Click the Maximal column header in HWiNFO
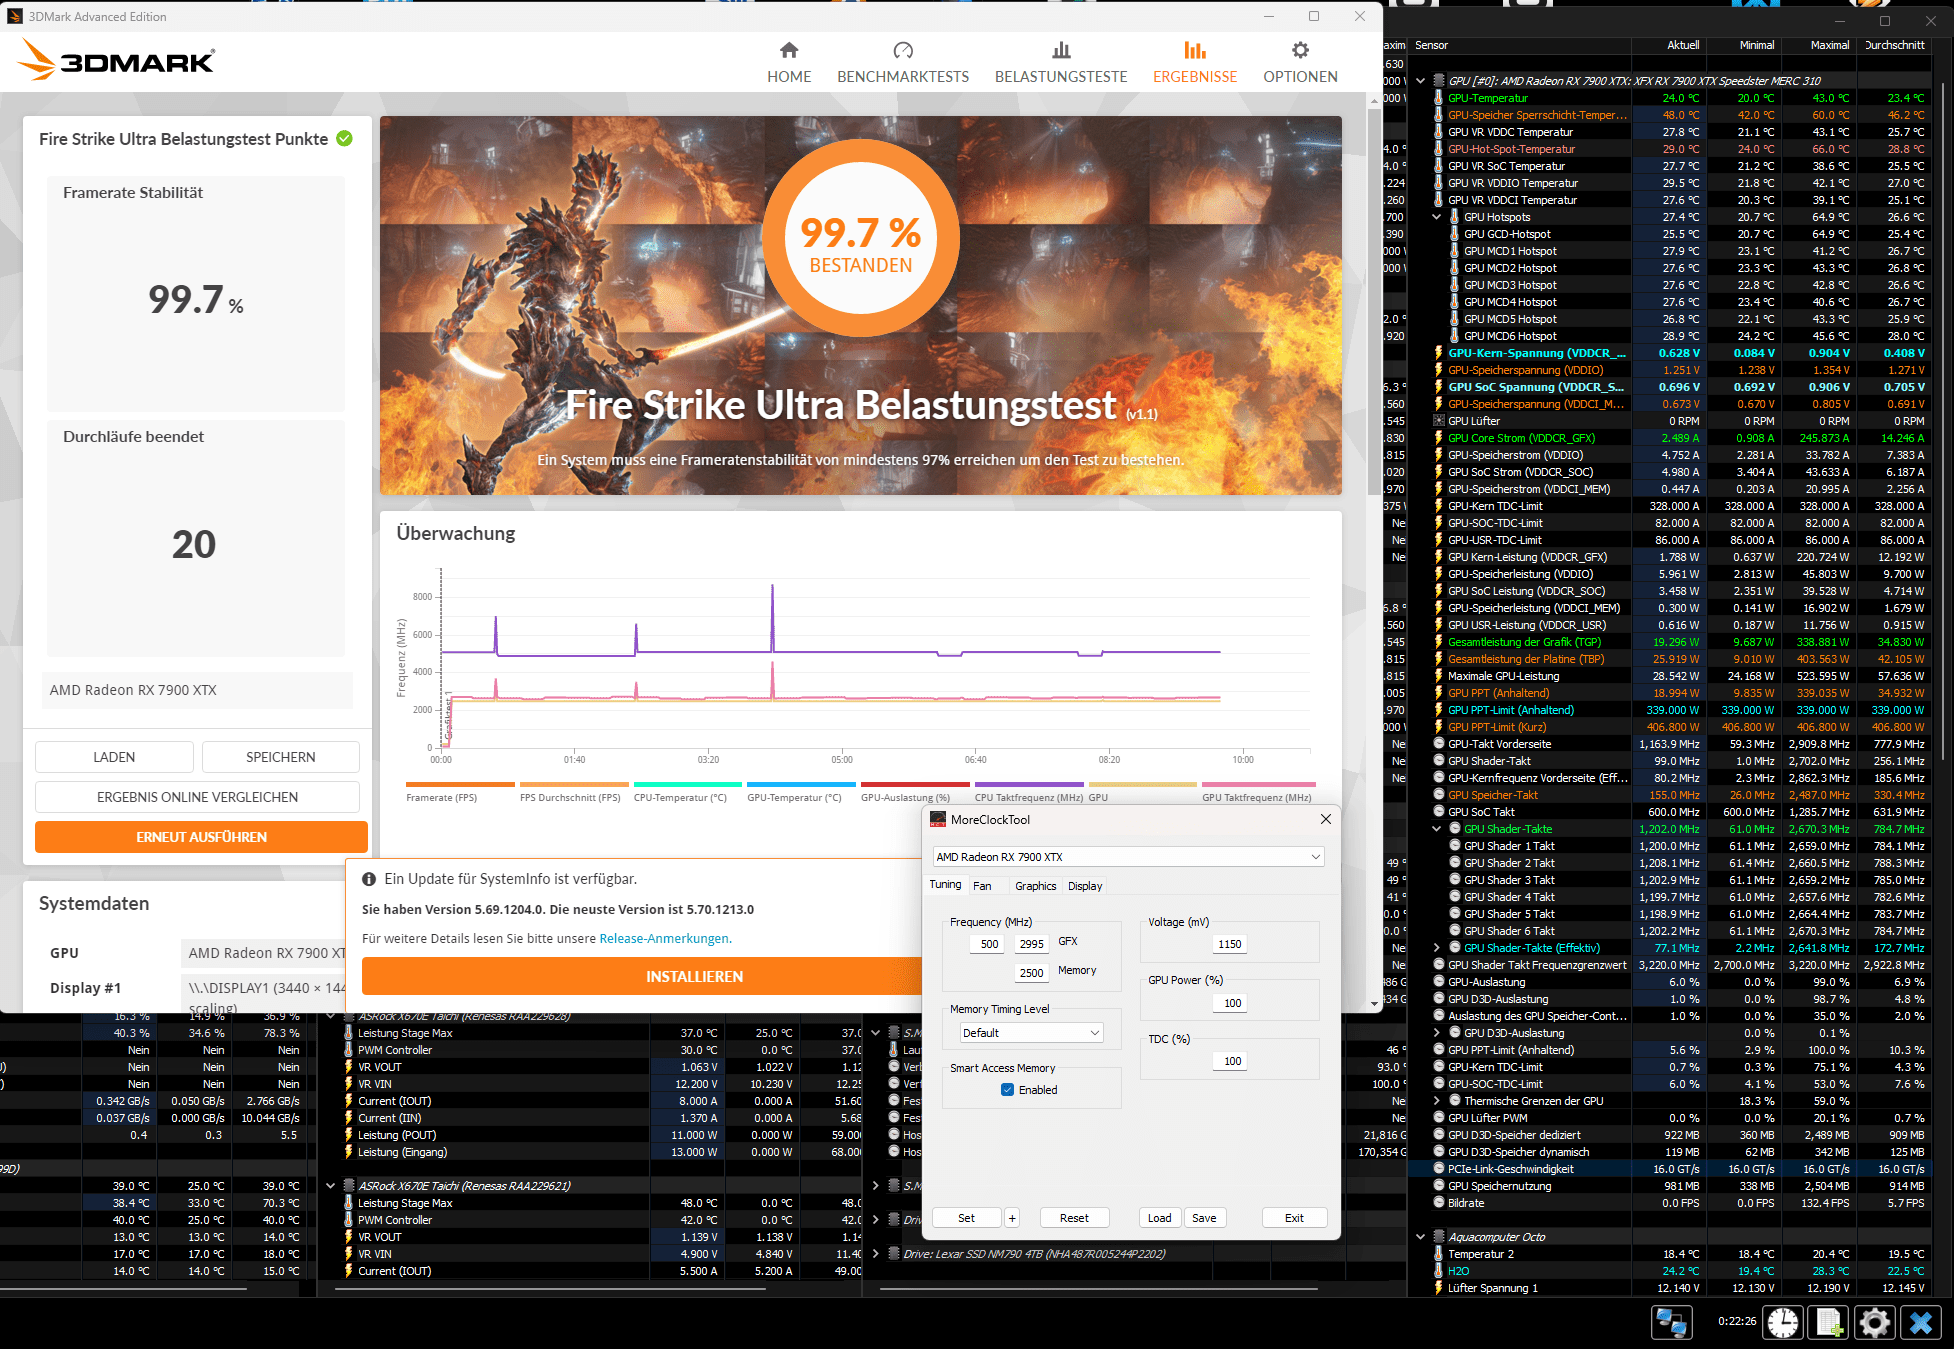1954x1349 pixels. [1829, 45]
